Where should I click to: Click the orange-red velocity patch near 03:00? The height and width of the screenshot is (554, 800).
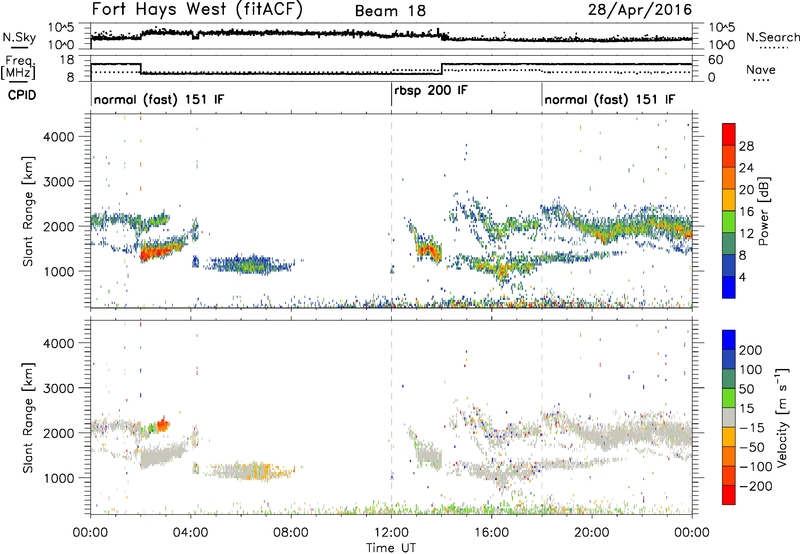(x=162, y=424)
